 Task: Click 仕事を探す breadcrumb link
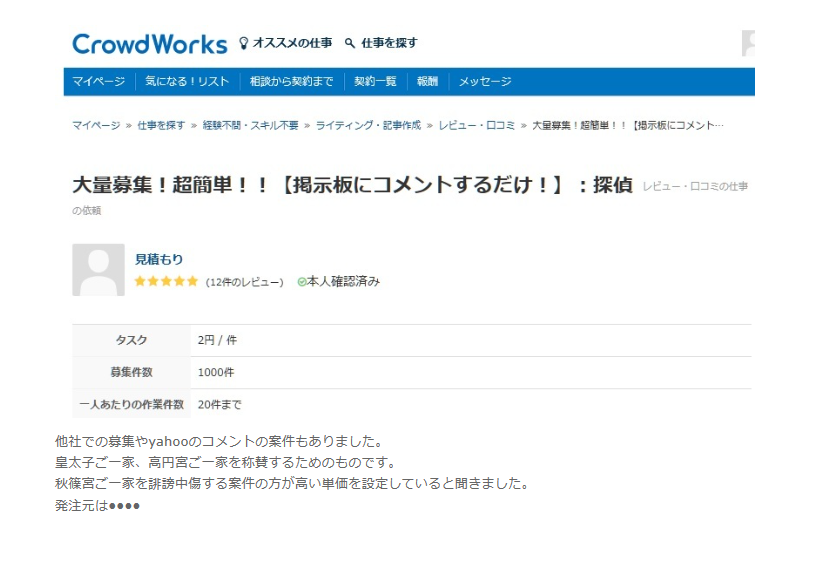click(161, 126)
